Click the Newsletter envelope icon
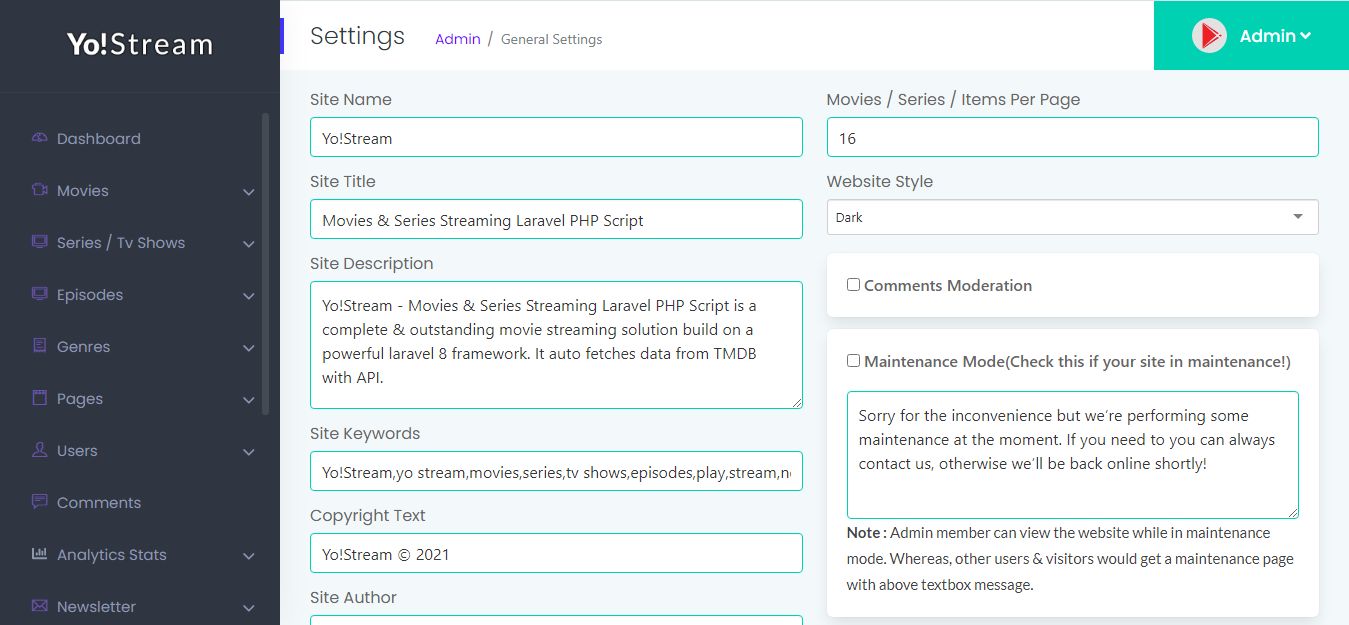Viewport: 1349px width, 625px height. (x=40, y=606)
